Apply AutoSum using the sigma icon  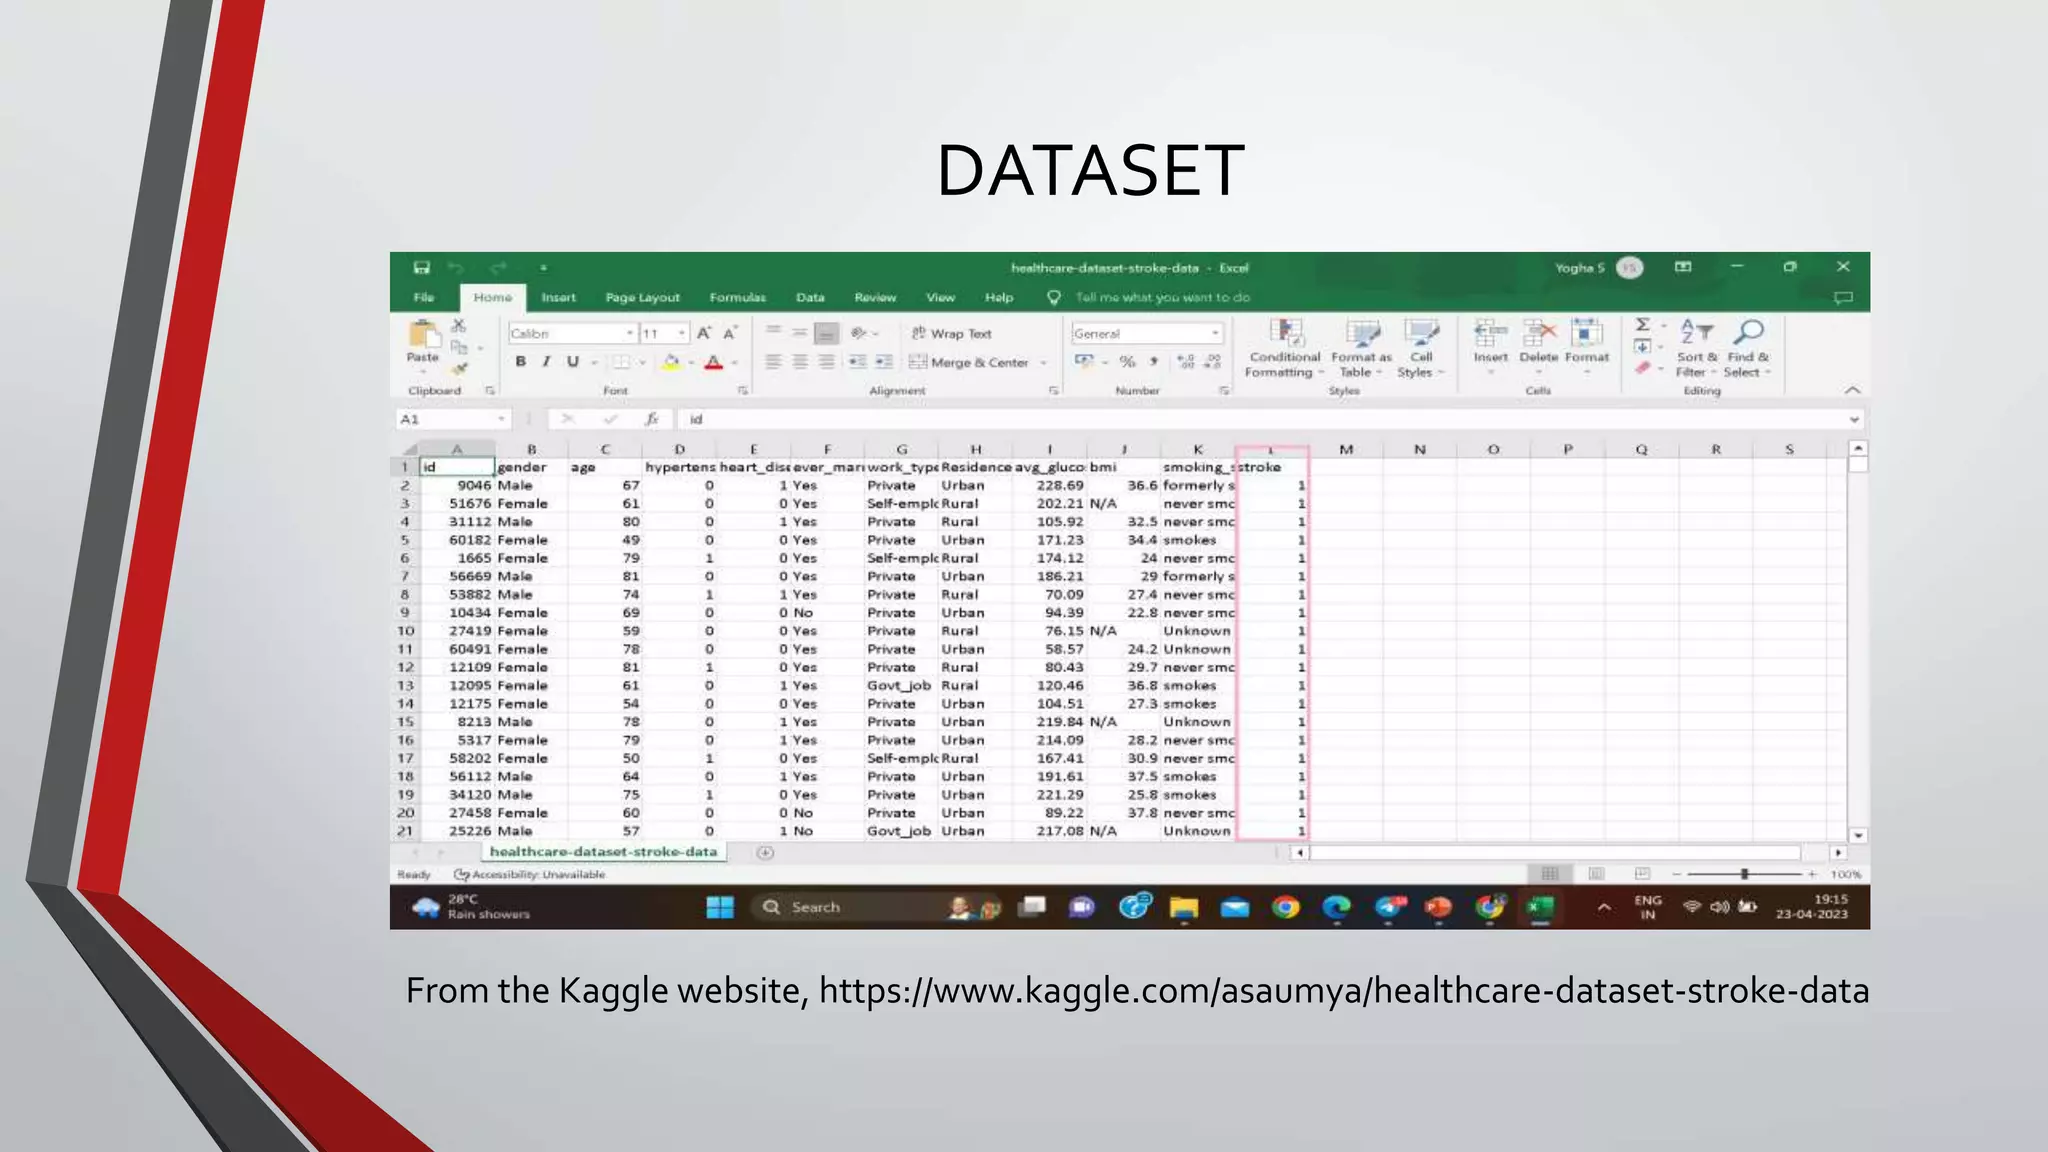click(x=1642, y=325)
